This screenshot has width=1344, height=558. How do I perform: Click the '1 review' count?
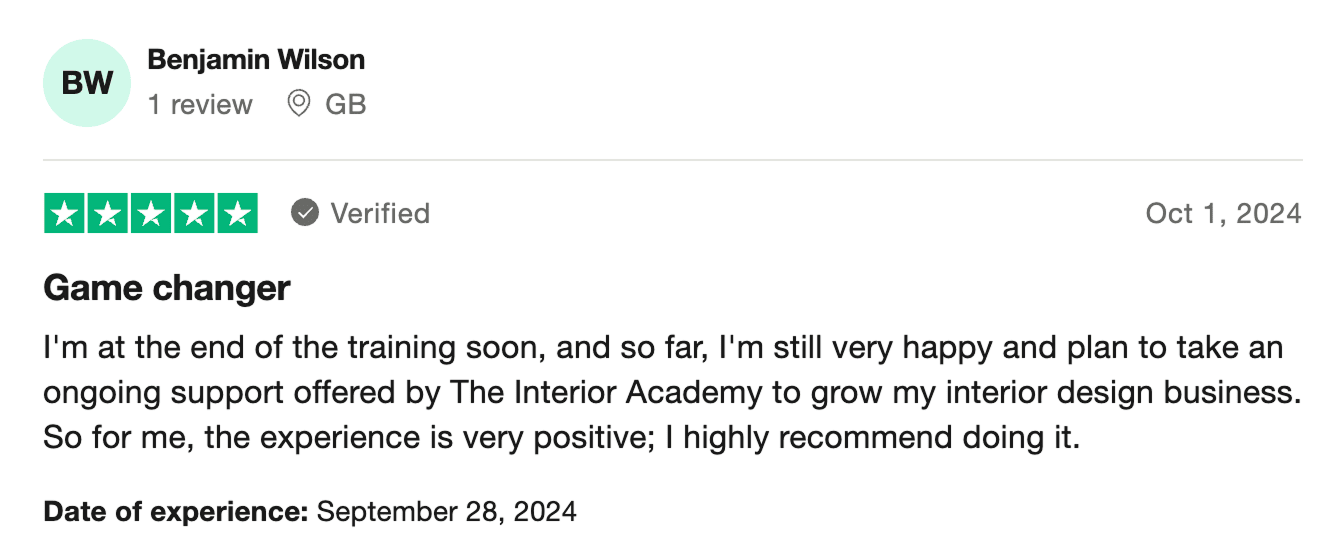[x=200, y=104]
